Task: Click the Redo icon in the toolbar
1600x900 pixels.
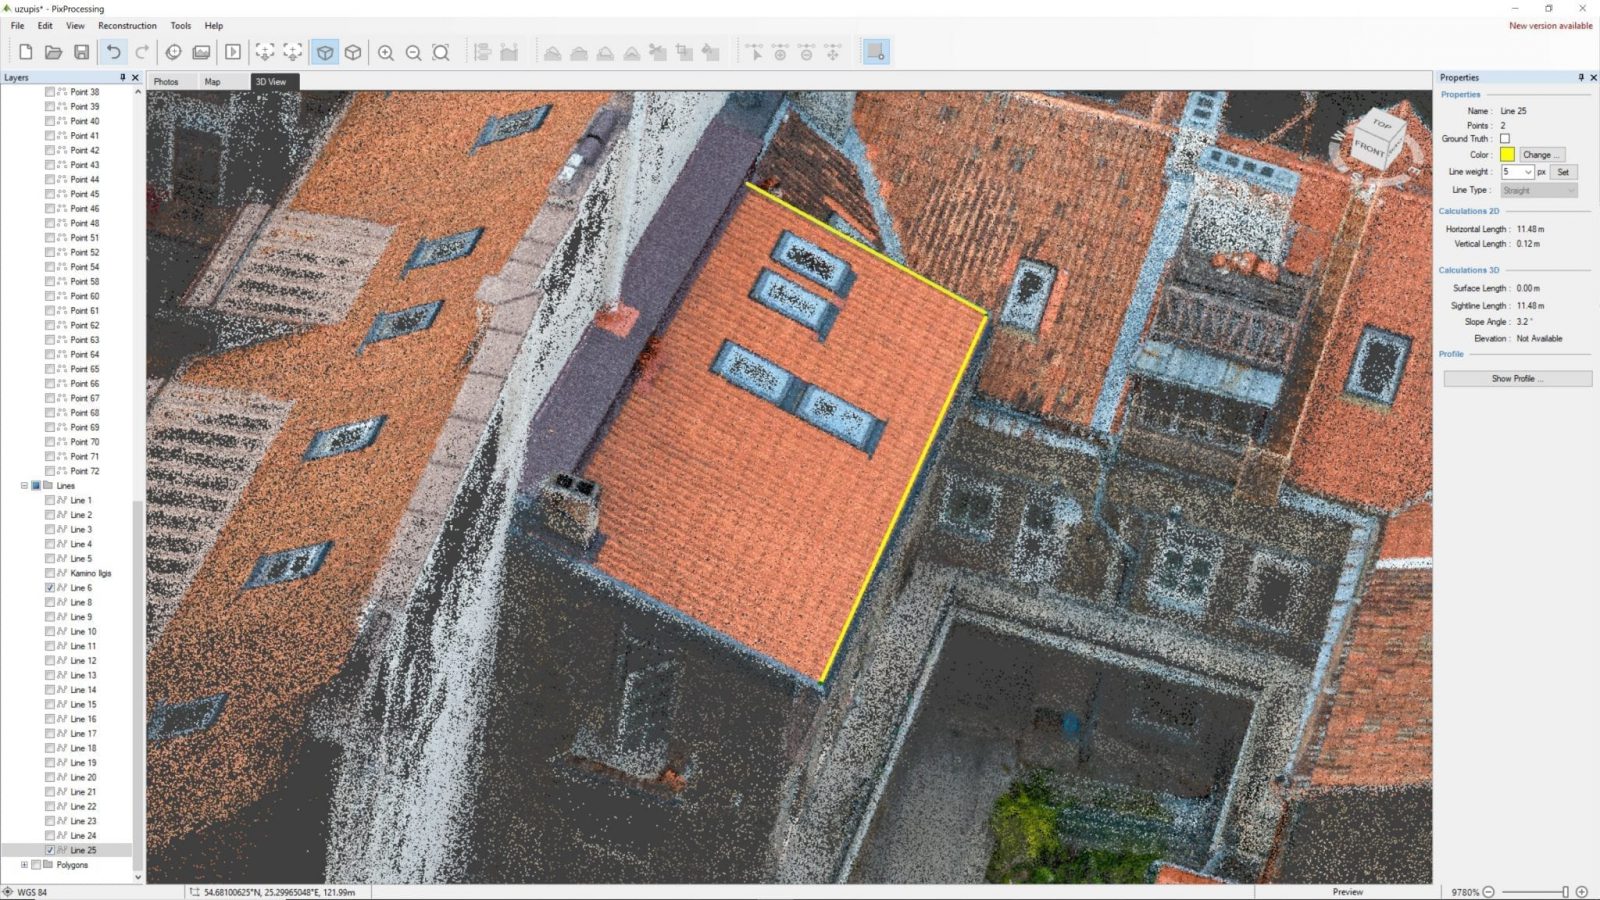Action: [141, 52]
